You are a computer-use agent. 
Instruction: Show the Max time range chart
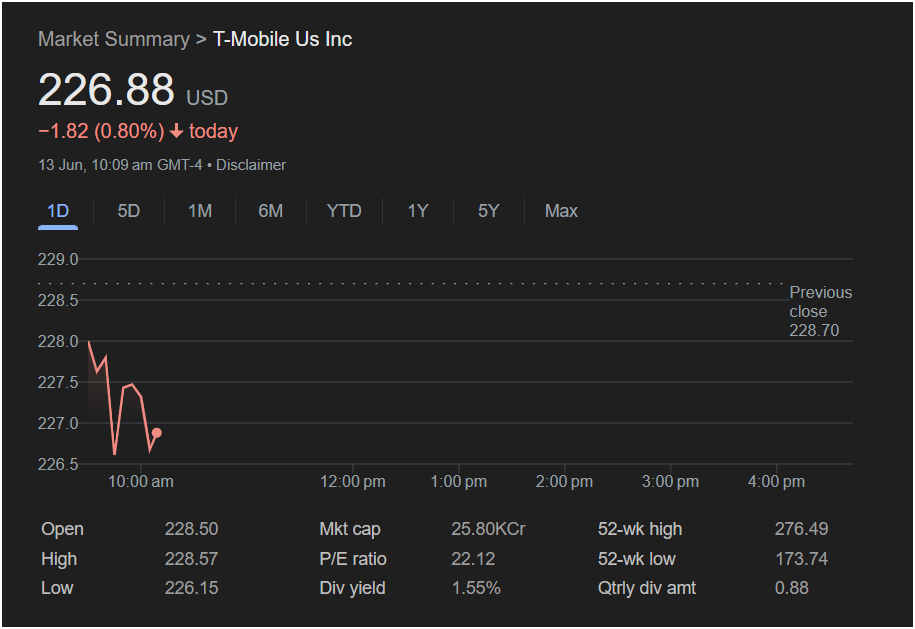click(561, 211)
